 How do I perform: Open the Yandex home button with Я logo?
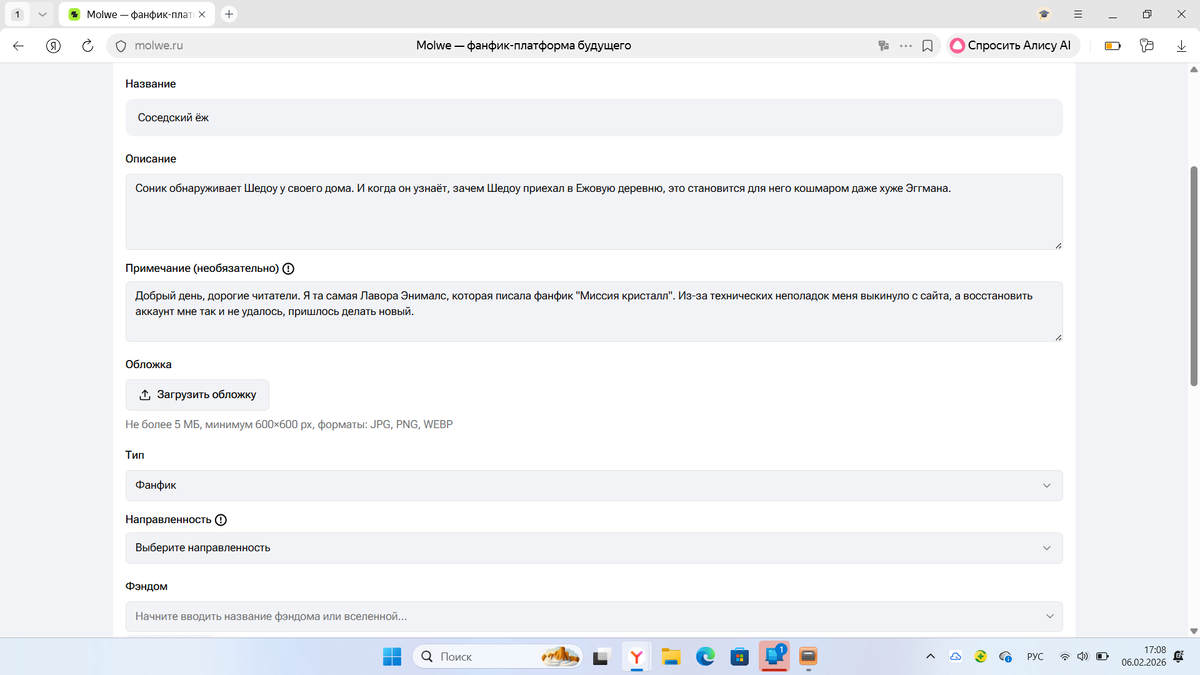pyautogui.click(x=54, y=45)
